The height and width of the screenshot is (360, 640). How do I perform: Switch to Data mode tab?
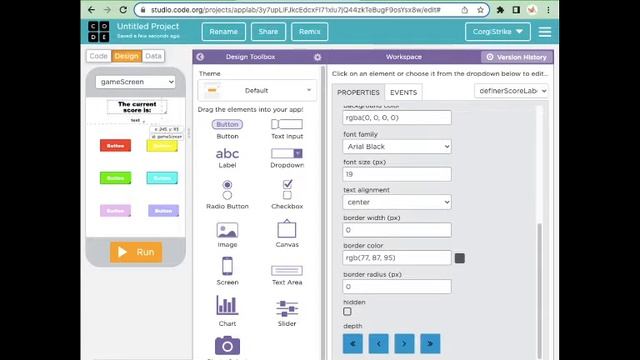153,56
